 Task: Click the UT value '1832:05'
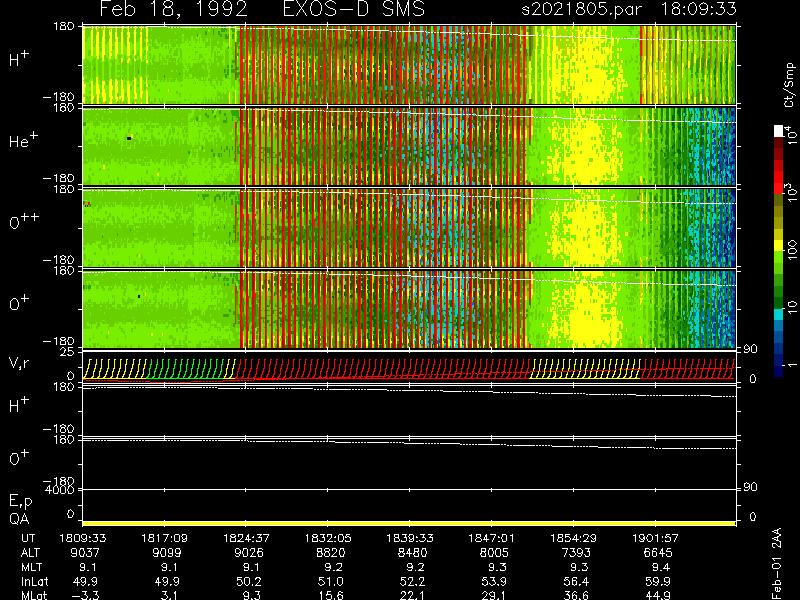(x=328, y=538)
